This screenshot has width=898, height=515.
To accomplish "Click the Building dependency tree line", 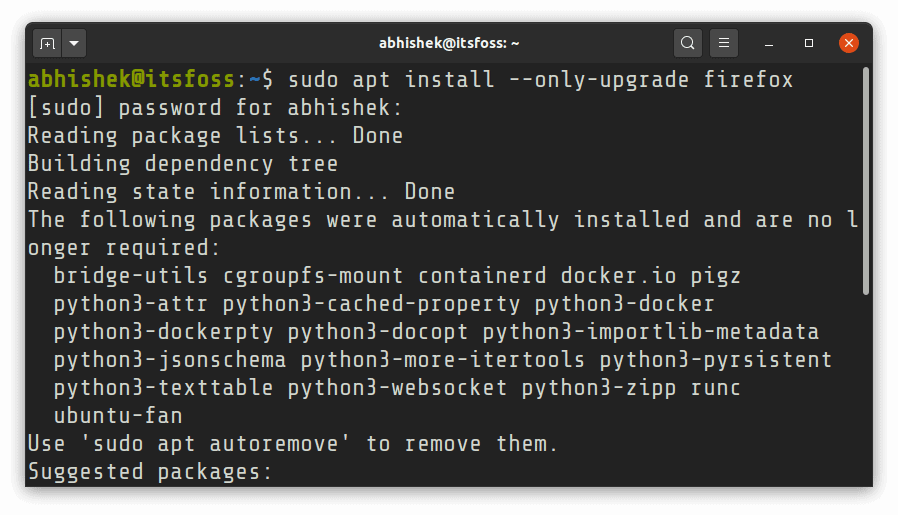I will click(182, 163).
